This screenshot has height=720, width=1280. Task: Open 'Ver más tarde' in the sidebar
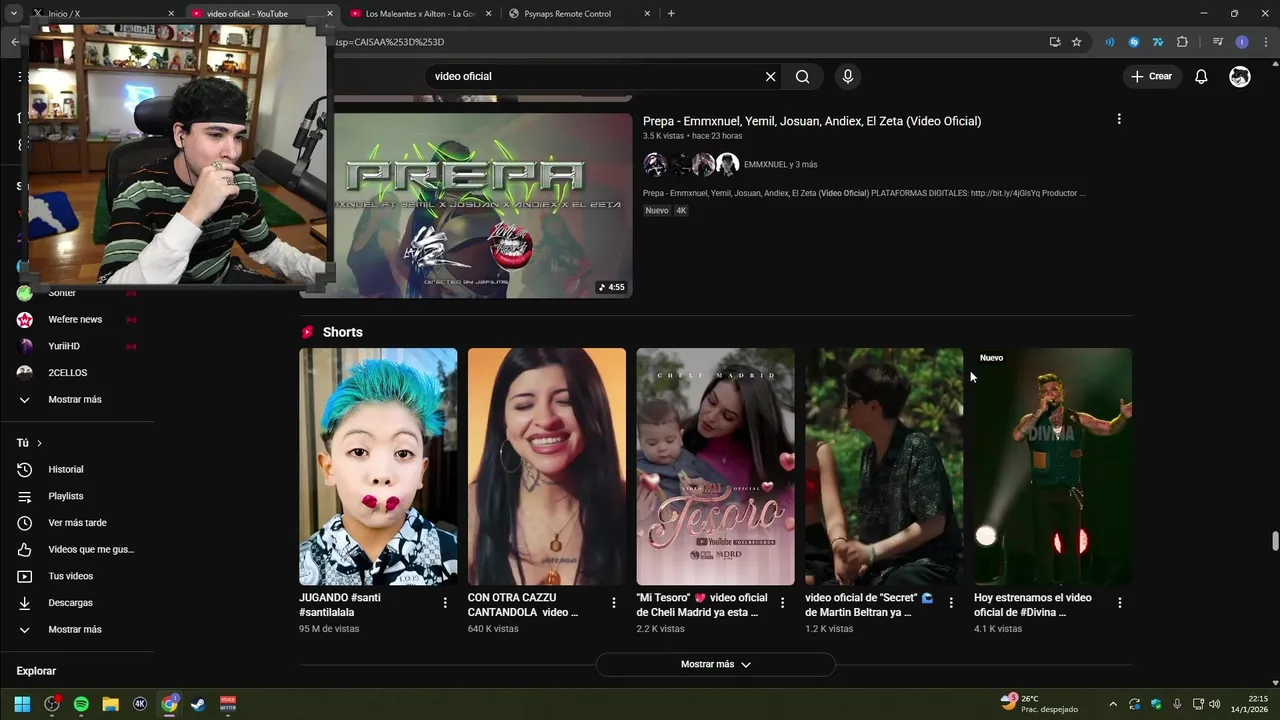(75, 523)
